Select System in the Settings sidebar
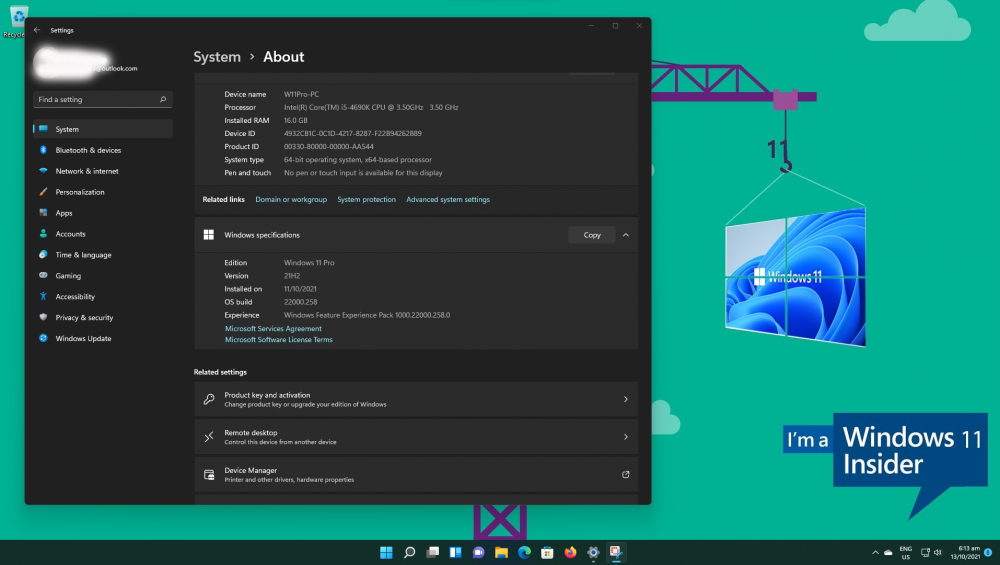 click(103, 129)
